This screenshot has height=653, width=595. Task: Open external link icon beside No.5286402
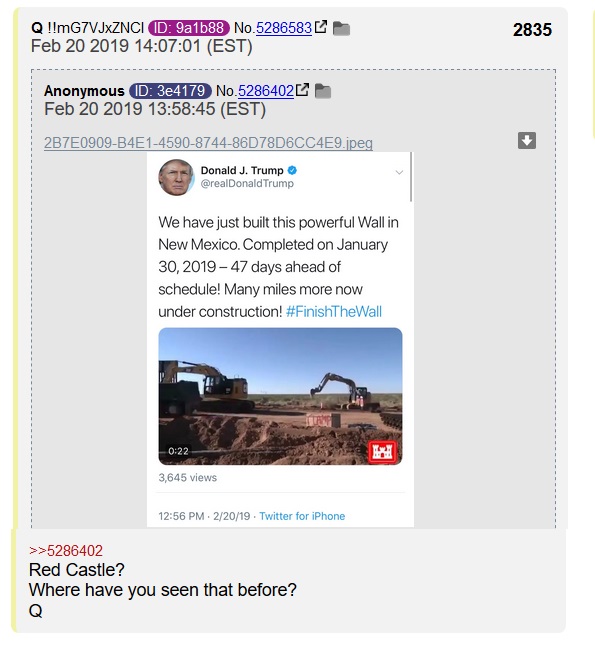303,90
